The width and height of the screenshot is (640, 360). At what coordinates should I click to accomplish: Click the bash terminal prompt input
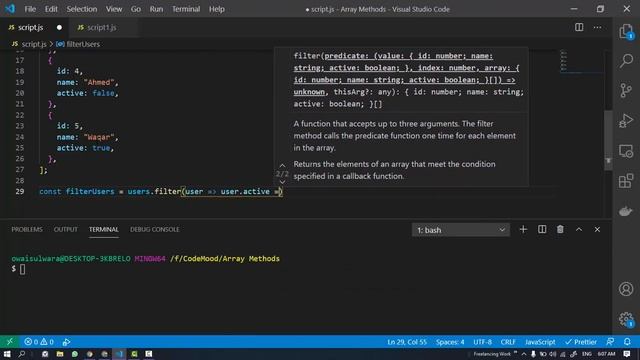[x=22, y=269]
